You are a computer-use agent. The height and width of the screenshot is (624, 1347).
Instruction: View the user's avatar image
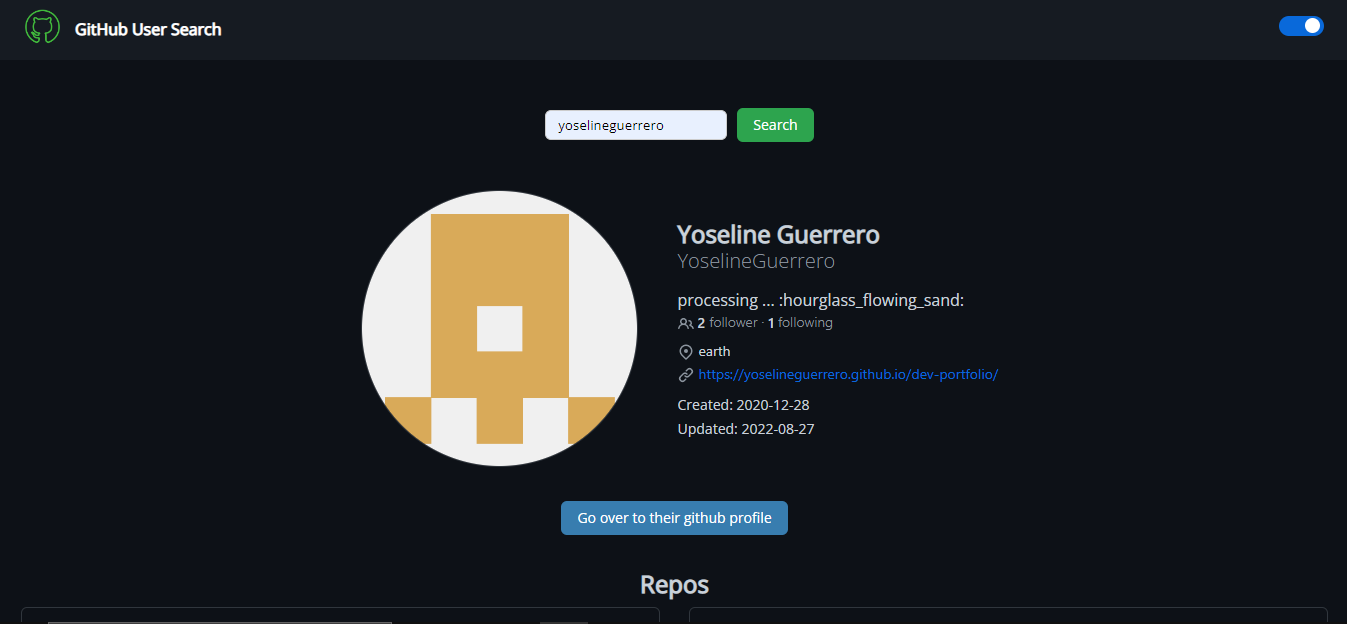point(500,328)
